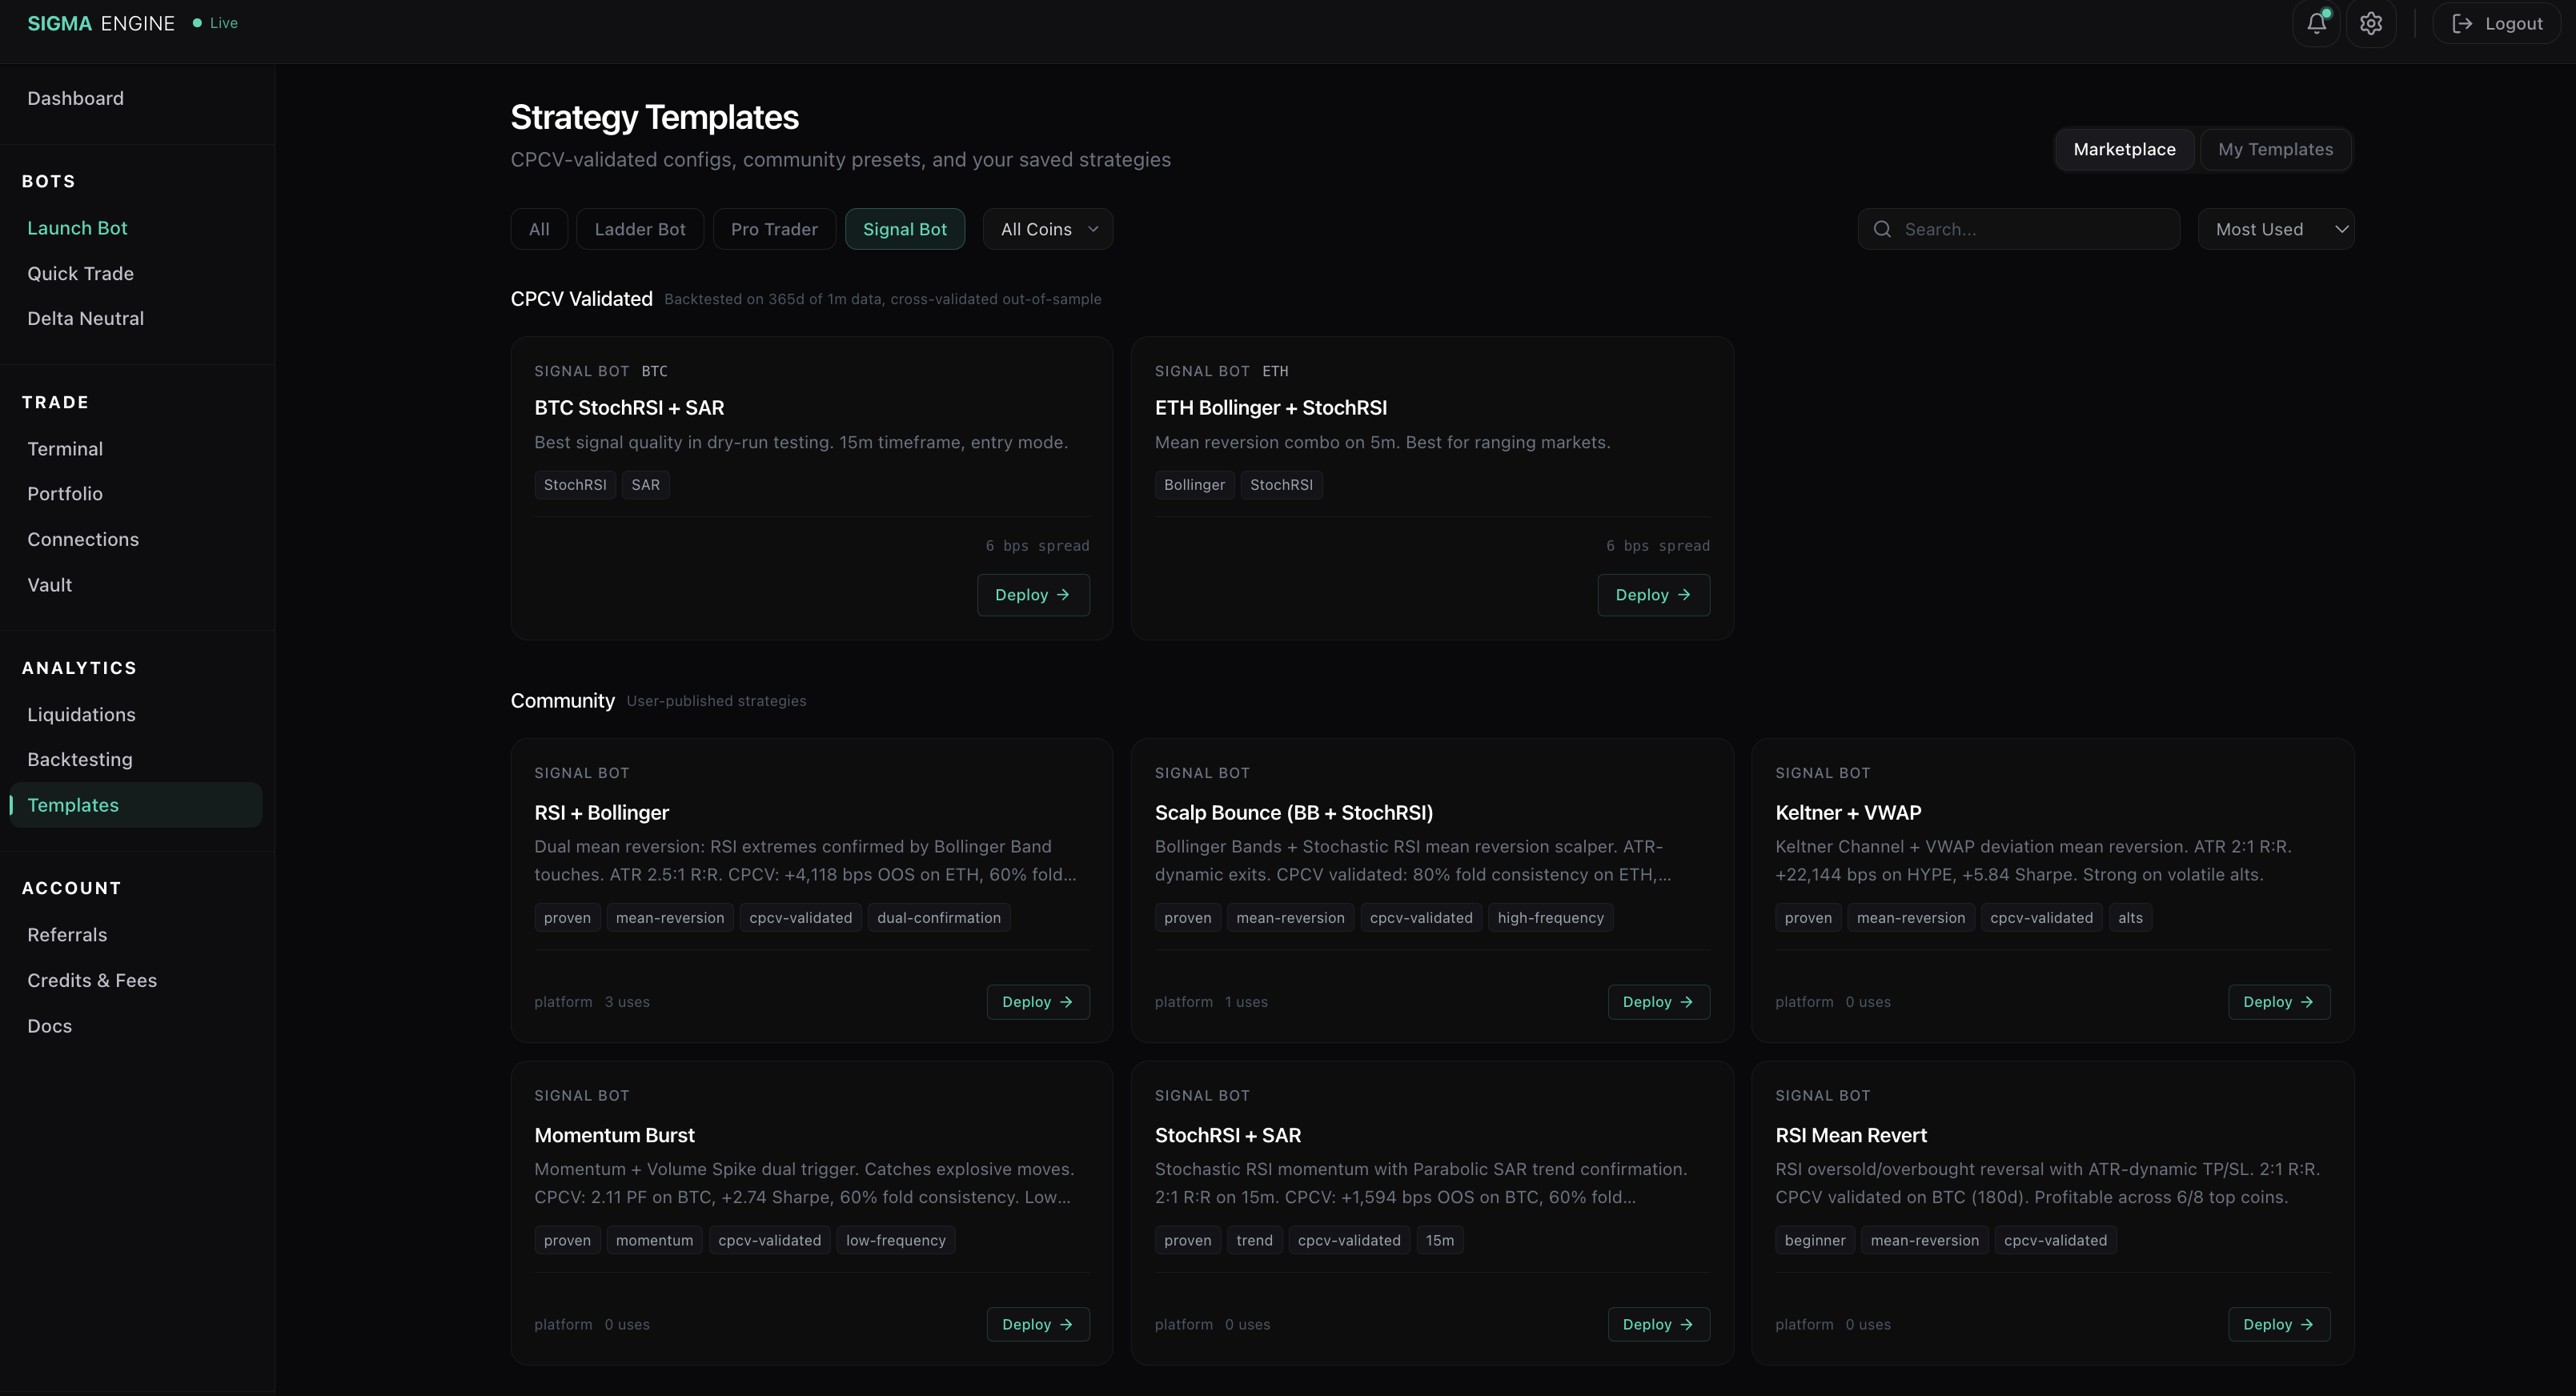Deploy Keltner + VWAP template
Viewport: 2576px width, 1396px height.
(x=2279, y=1002)
